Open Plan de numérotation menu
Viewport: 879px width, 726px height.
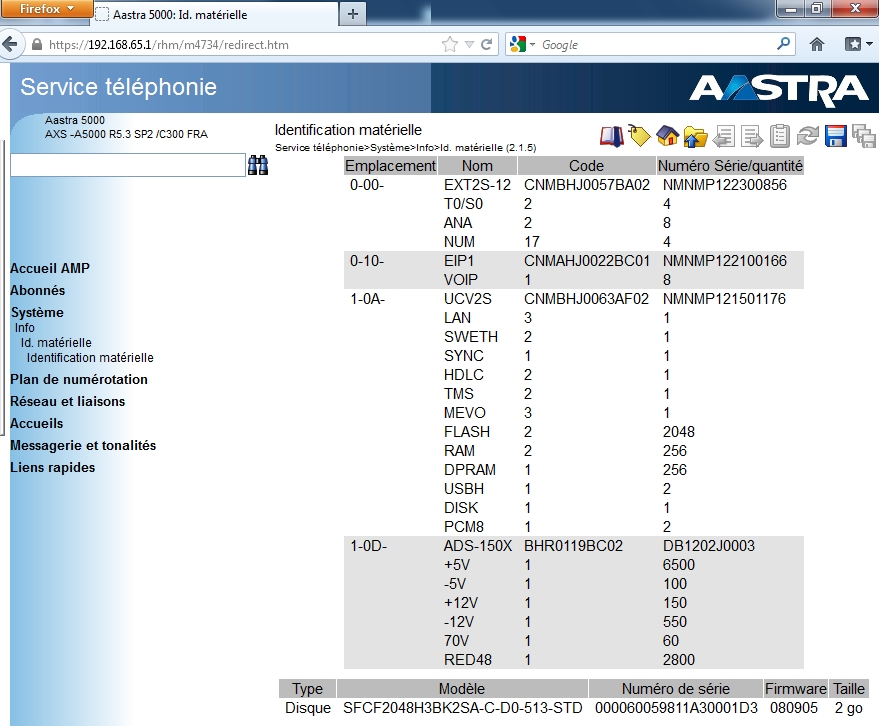[x=79, y=380]
